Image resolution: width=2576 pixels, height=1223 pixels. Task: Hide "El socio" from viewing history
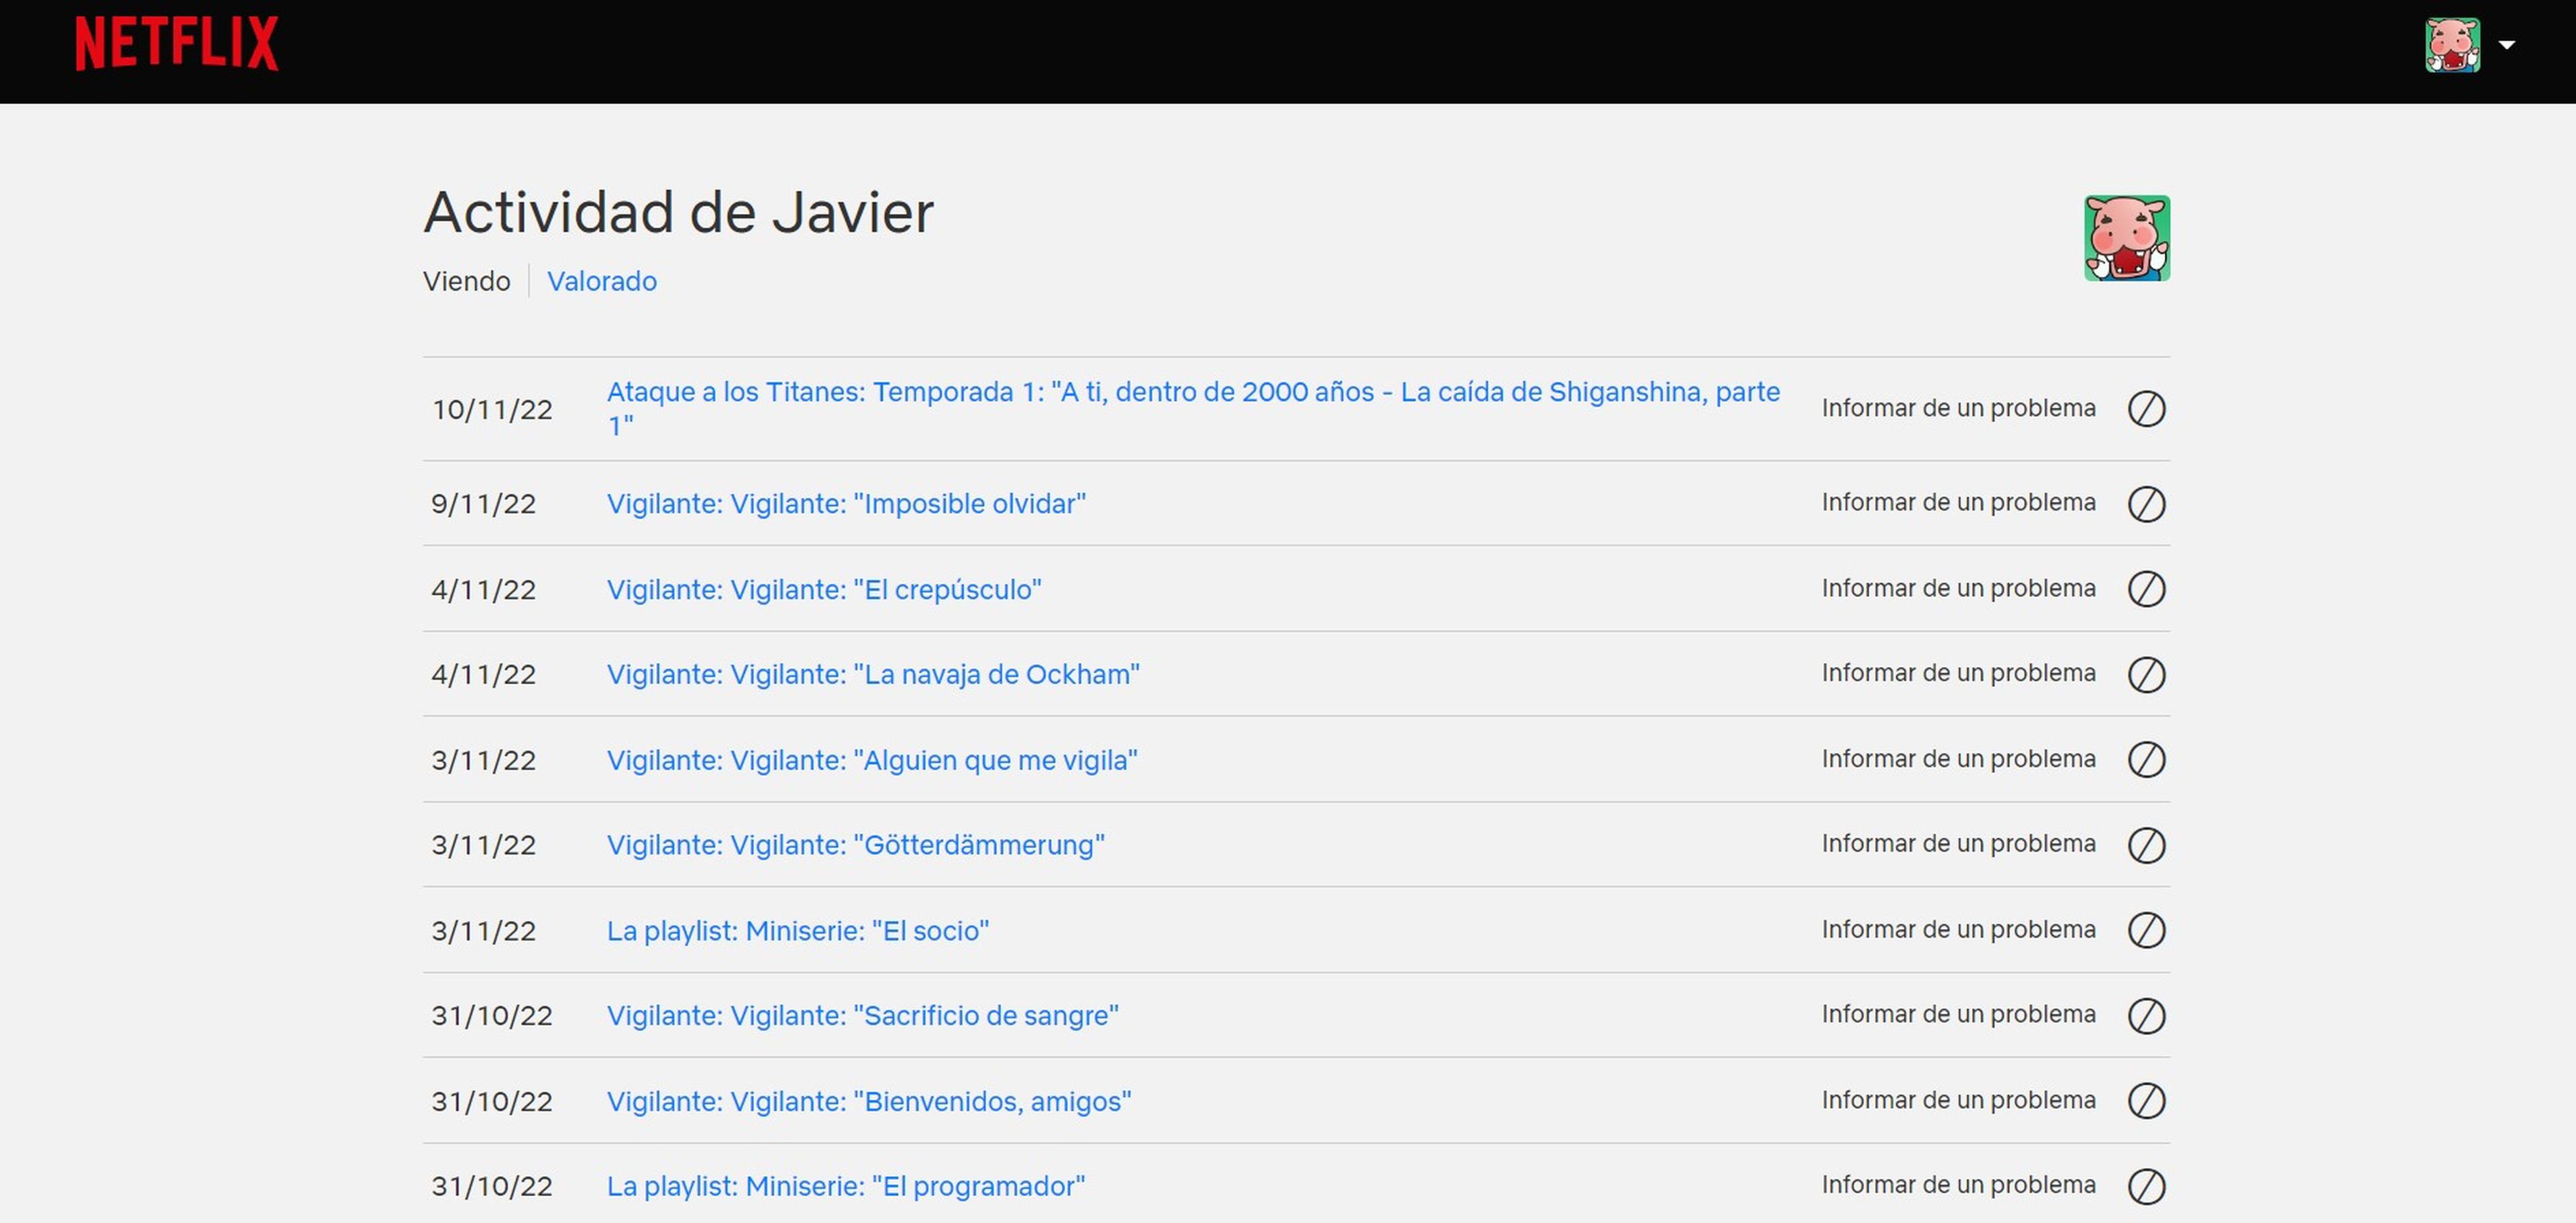pos(2146,931)
